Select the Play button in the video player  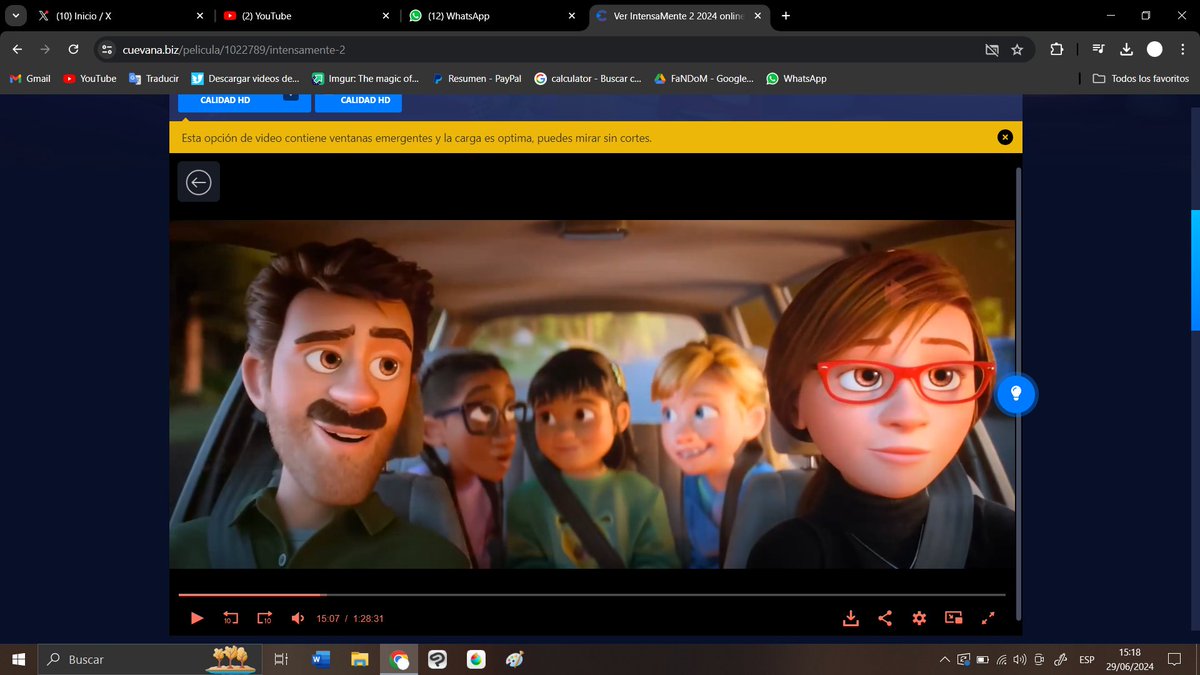(197, 618)
